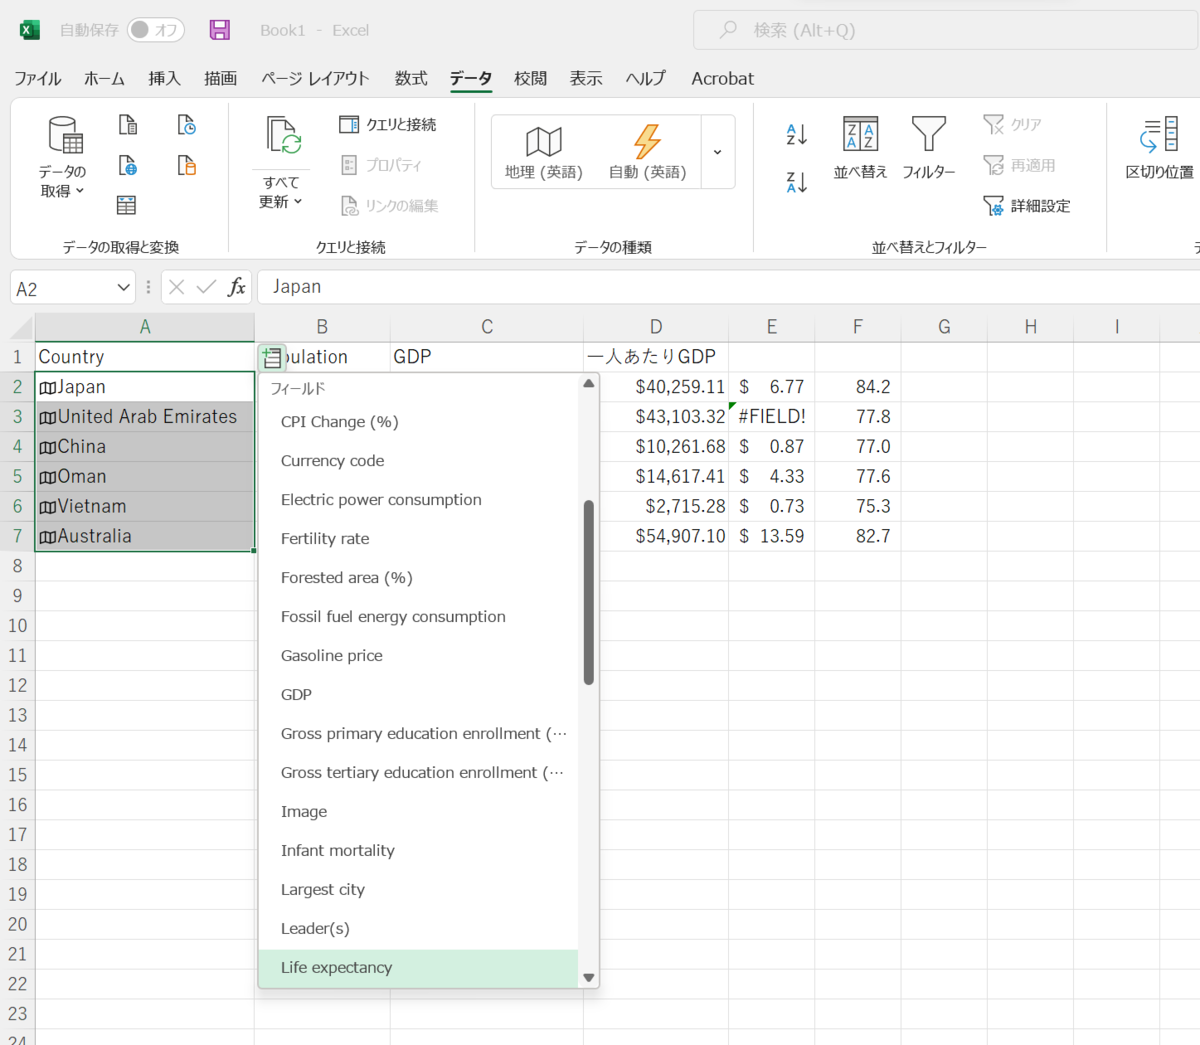Open the 校閲 tab
The height and width of the screenshot is (1045, 1200).
click(530, 78)
